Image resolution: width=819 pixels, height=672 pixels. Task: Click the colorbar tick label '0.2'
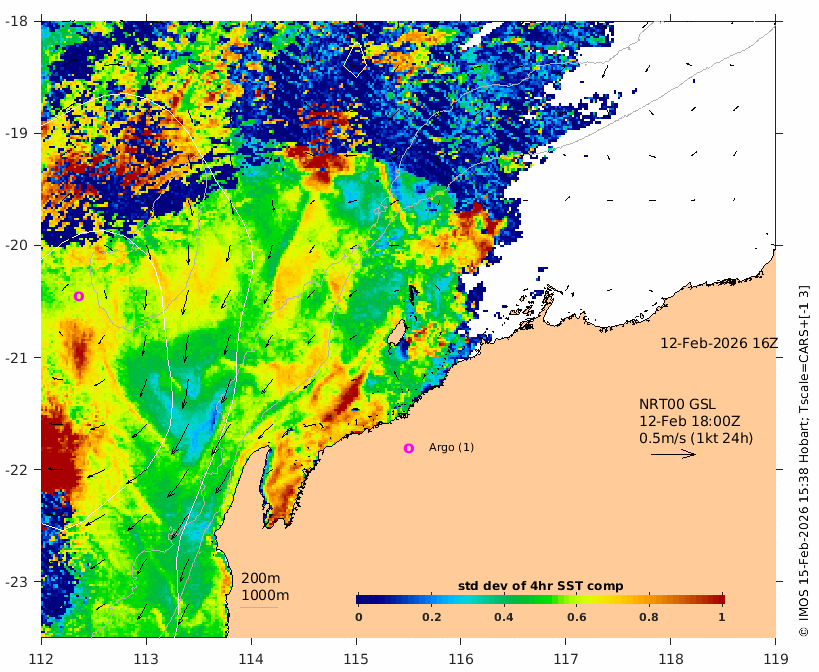[431, 617]
